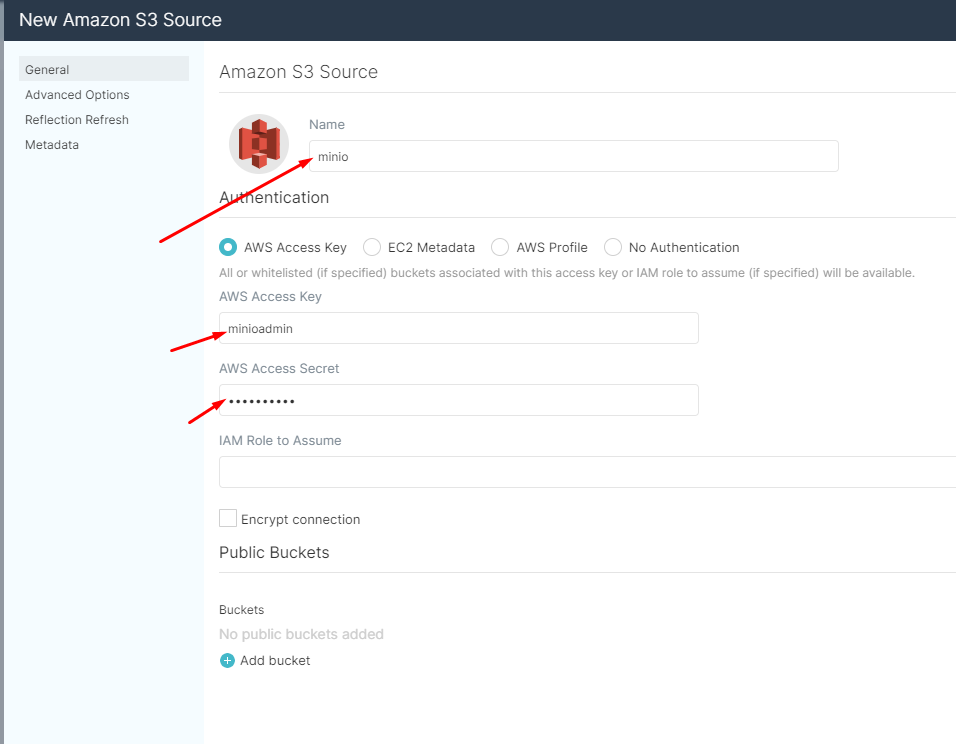Click the AWS Access Key input field
The width and height of the screenshot is (956, 744).
click(x=458, y=328)
